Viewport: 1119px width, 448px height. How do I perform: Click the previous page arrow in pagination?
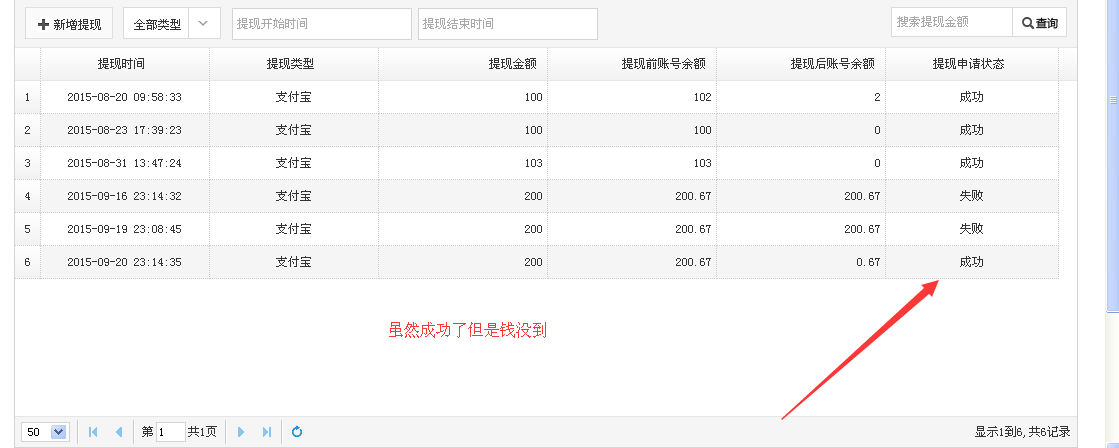pos(119,432)
